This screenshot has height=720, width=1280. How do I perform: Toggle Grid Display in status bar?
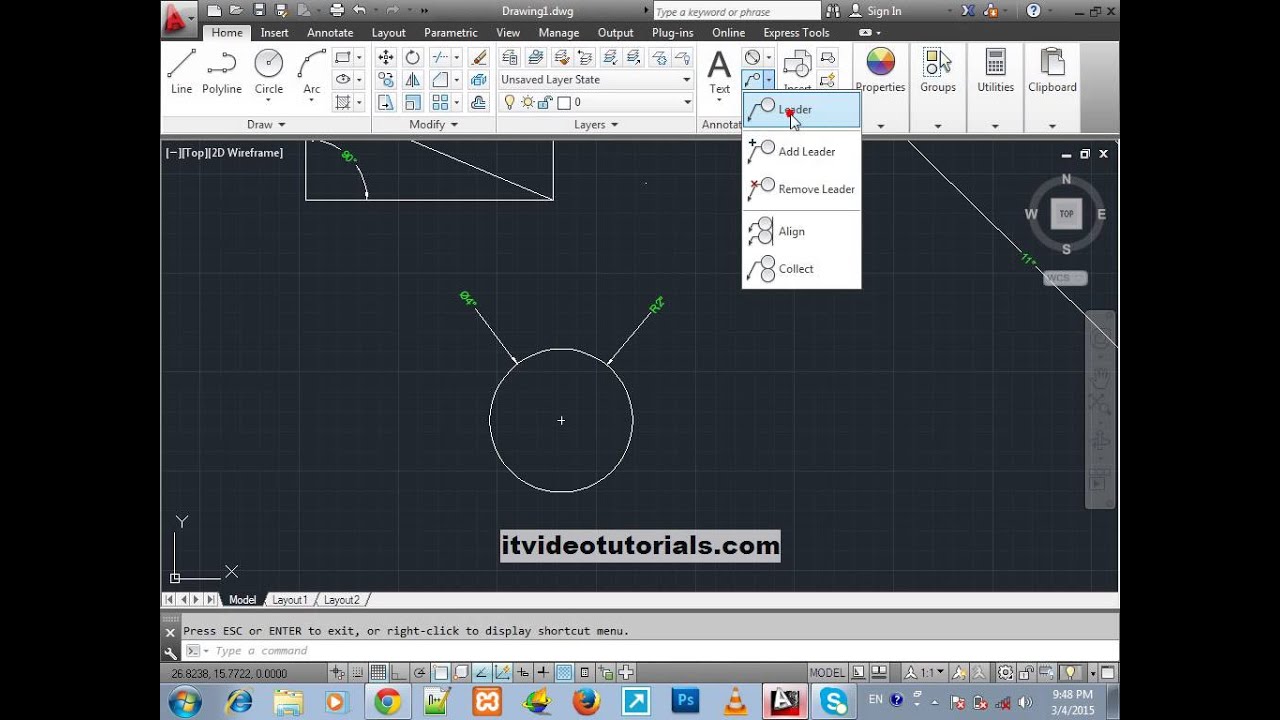[378, 673]
